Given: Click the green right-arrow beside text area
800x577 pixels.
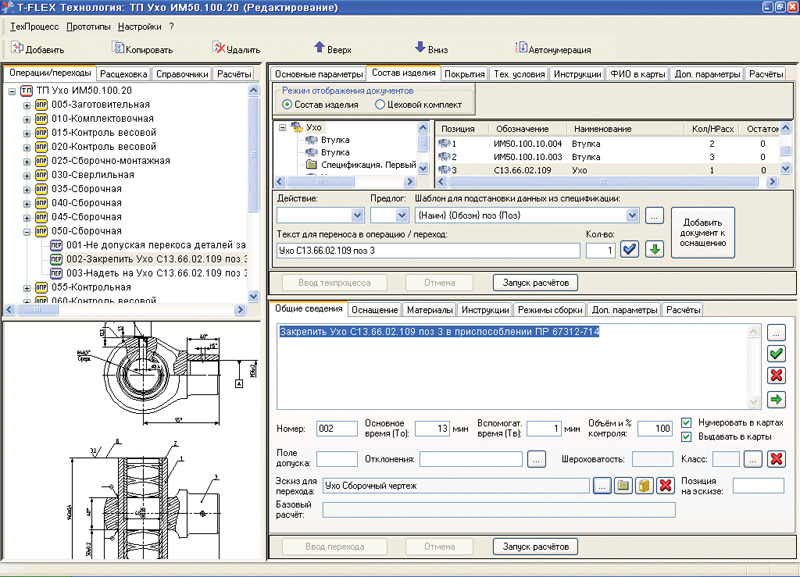Looking at the screenshot, I should click(776, 399).
